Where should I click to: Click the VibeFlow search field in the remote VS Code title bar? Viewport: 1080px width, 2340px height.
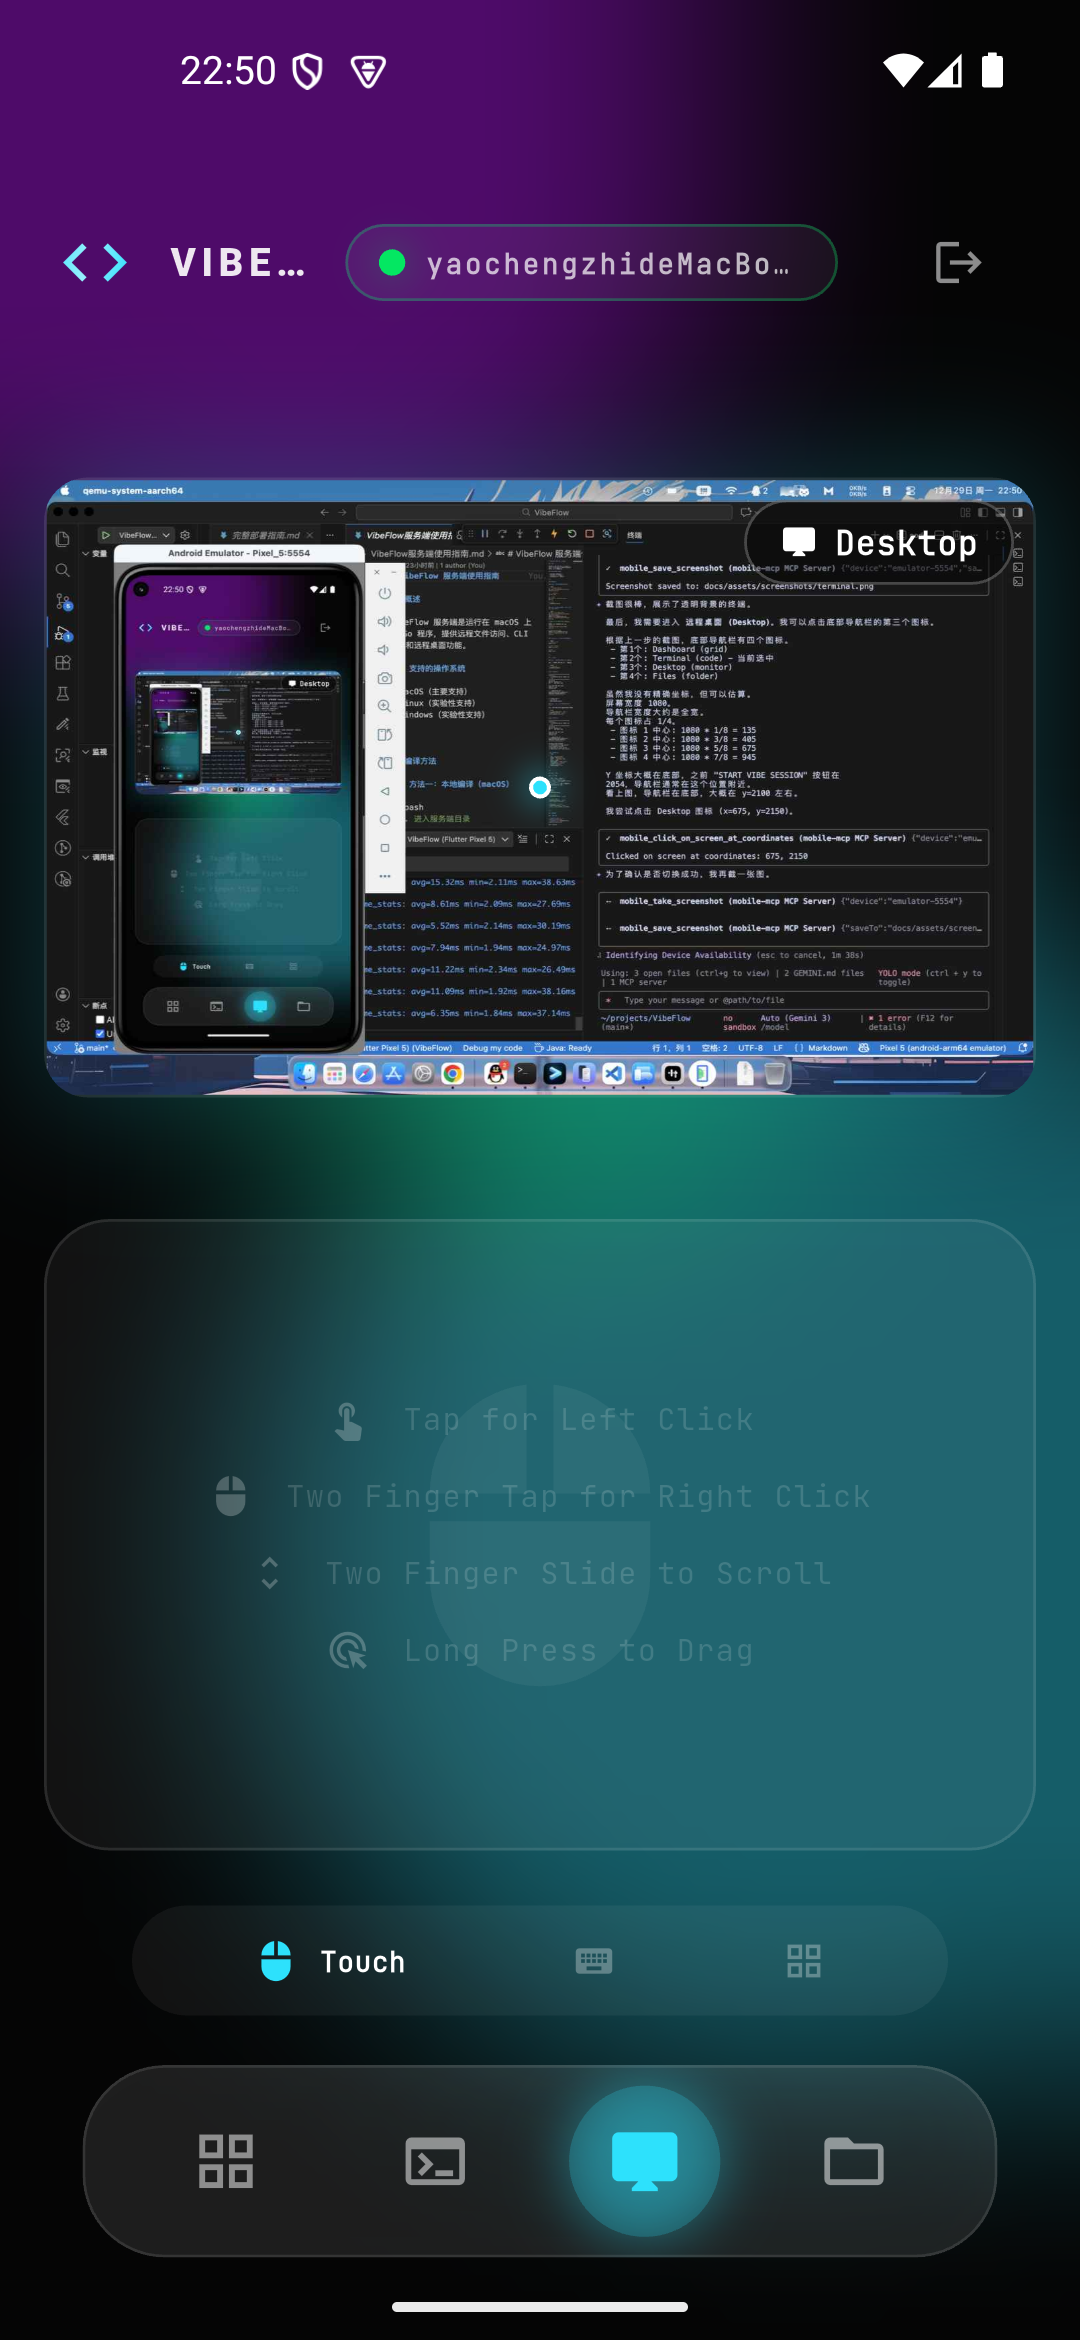click(545, 512)
